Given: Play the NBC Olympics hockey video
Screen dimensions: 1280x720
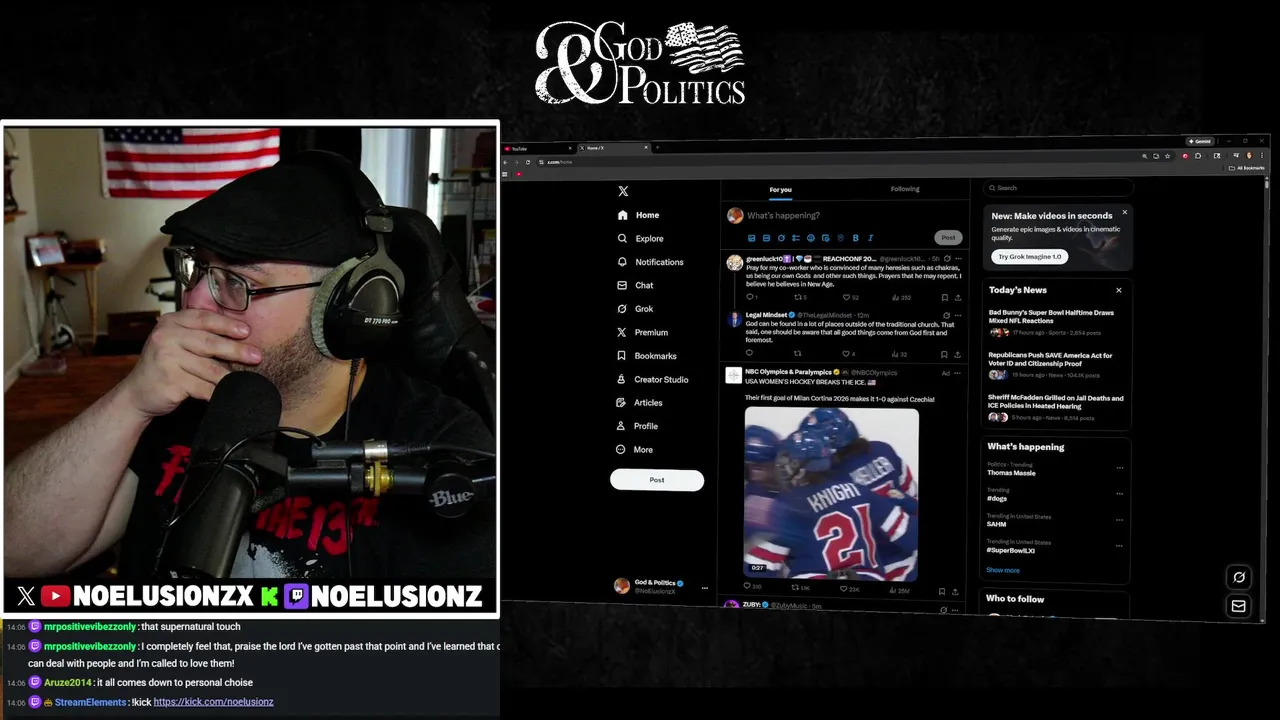Looking at the screenshot, I should pyautogui.click(x=831, y=494).
